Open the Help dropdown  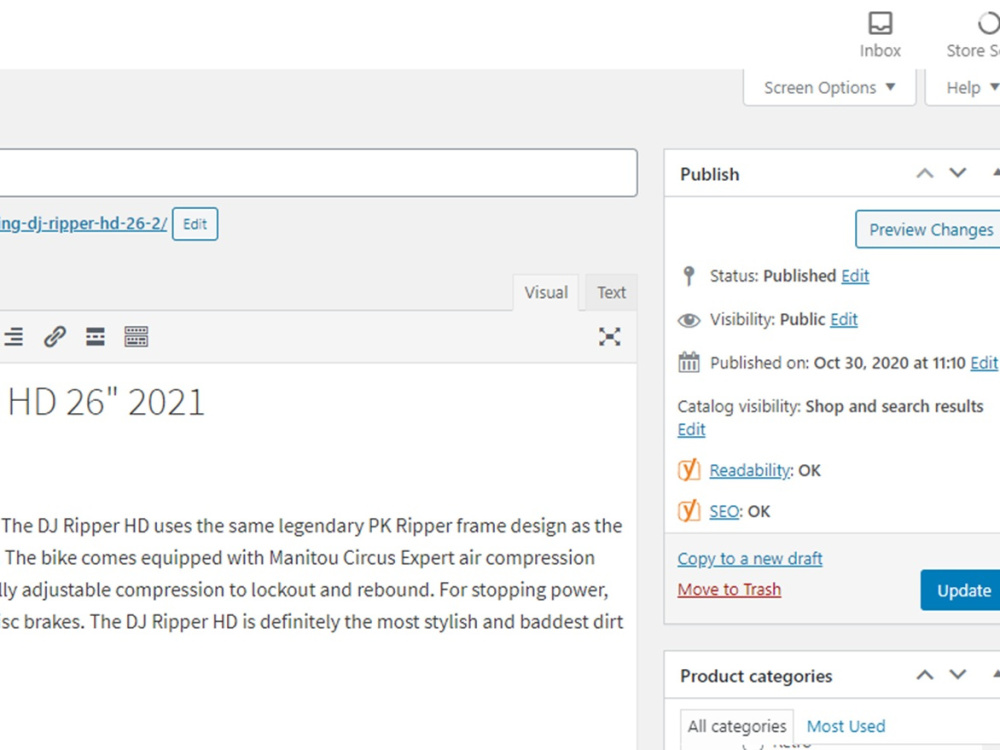[x=964, y=87]
